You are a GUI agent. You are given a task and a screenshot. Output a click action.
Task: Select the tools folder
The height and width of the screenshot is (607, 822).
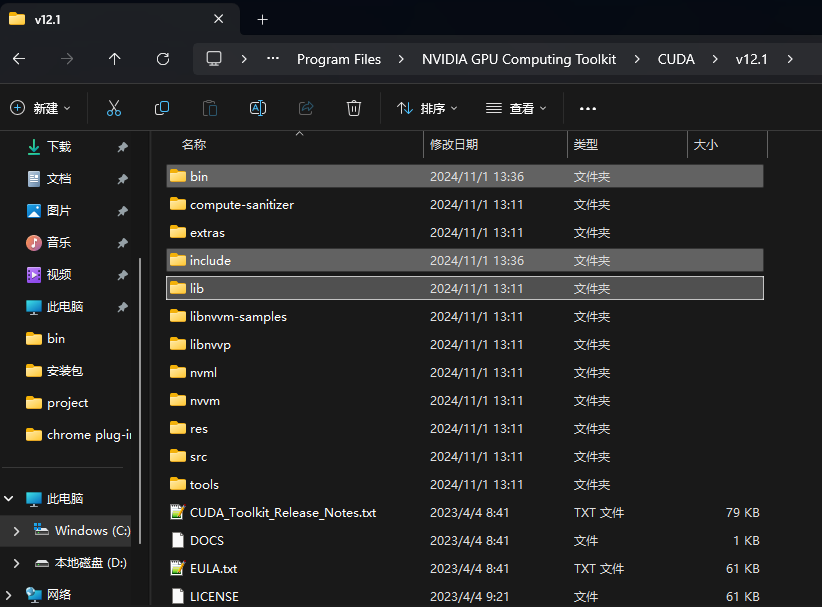(x=465, y=484)
